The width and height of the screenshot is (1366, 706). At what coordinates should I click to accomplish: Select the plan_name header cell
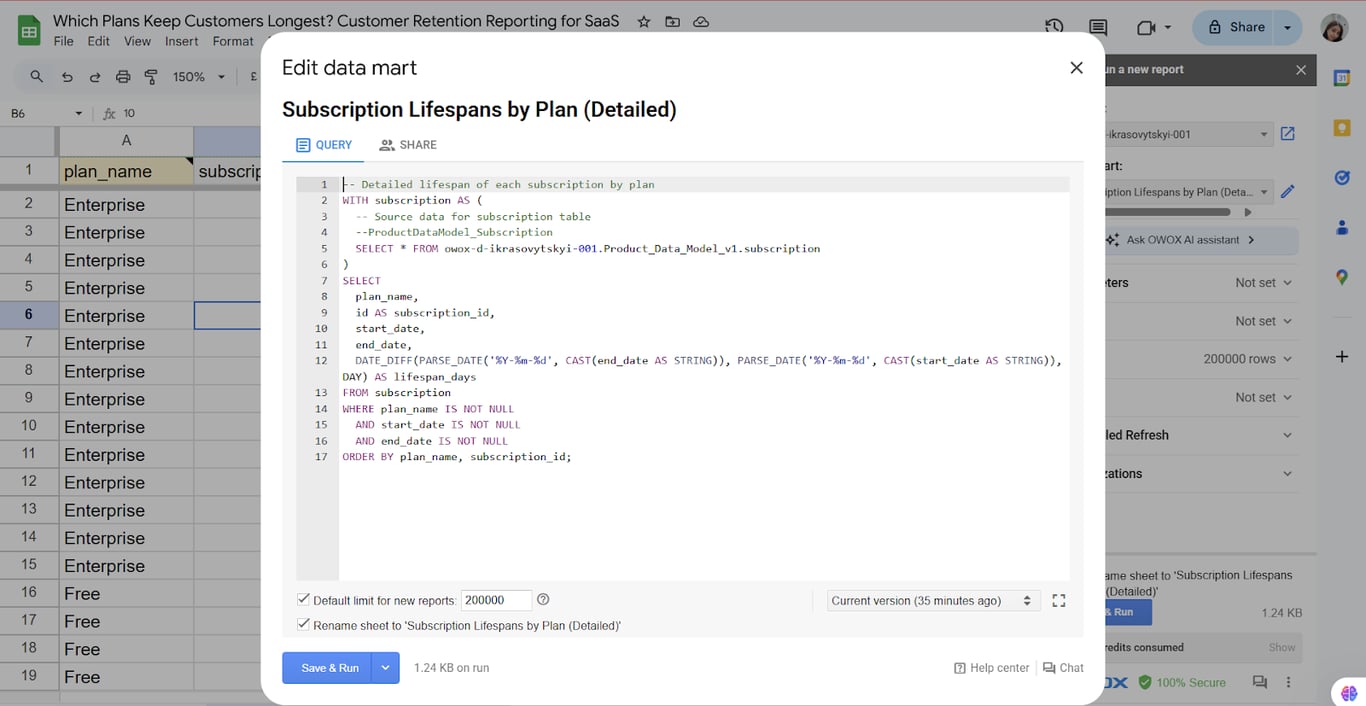126,171
